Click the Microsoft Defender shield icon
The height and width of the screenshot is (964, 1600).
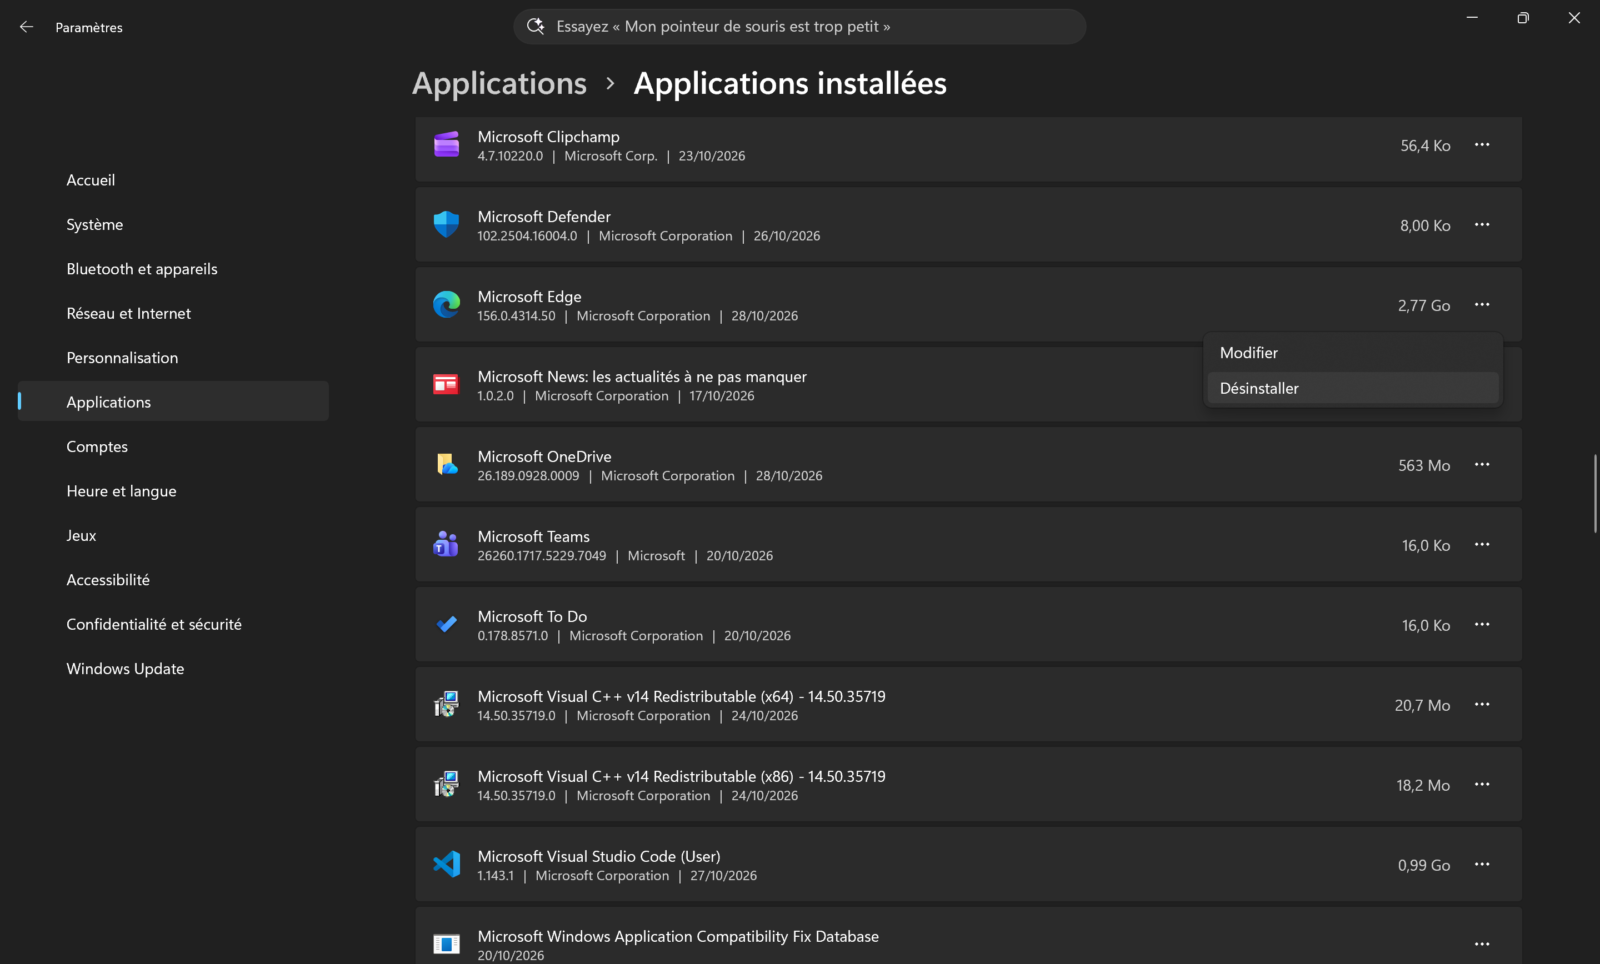pos(446,225)
